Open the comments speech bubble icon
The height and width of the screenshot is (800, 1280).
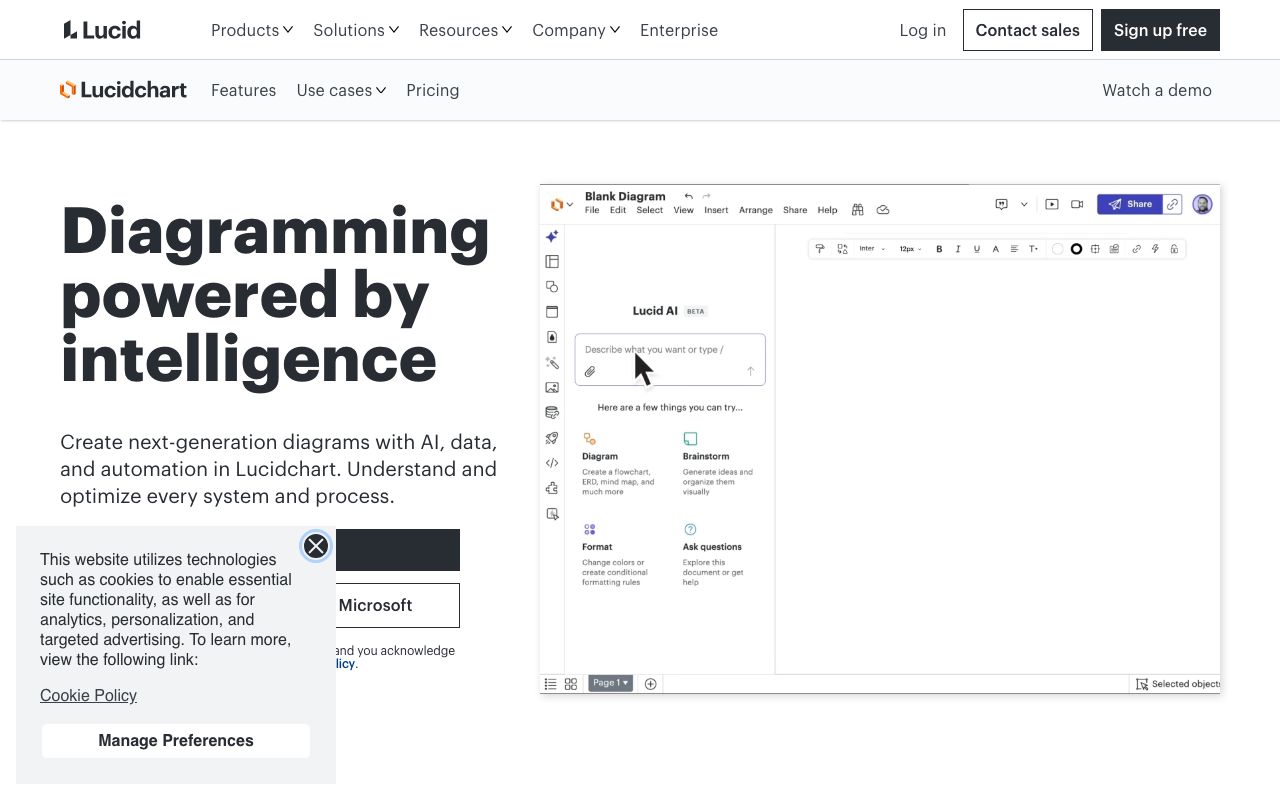coord(1002,204)
